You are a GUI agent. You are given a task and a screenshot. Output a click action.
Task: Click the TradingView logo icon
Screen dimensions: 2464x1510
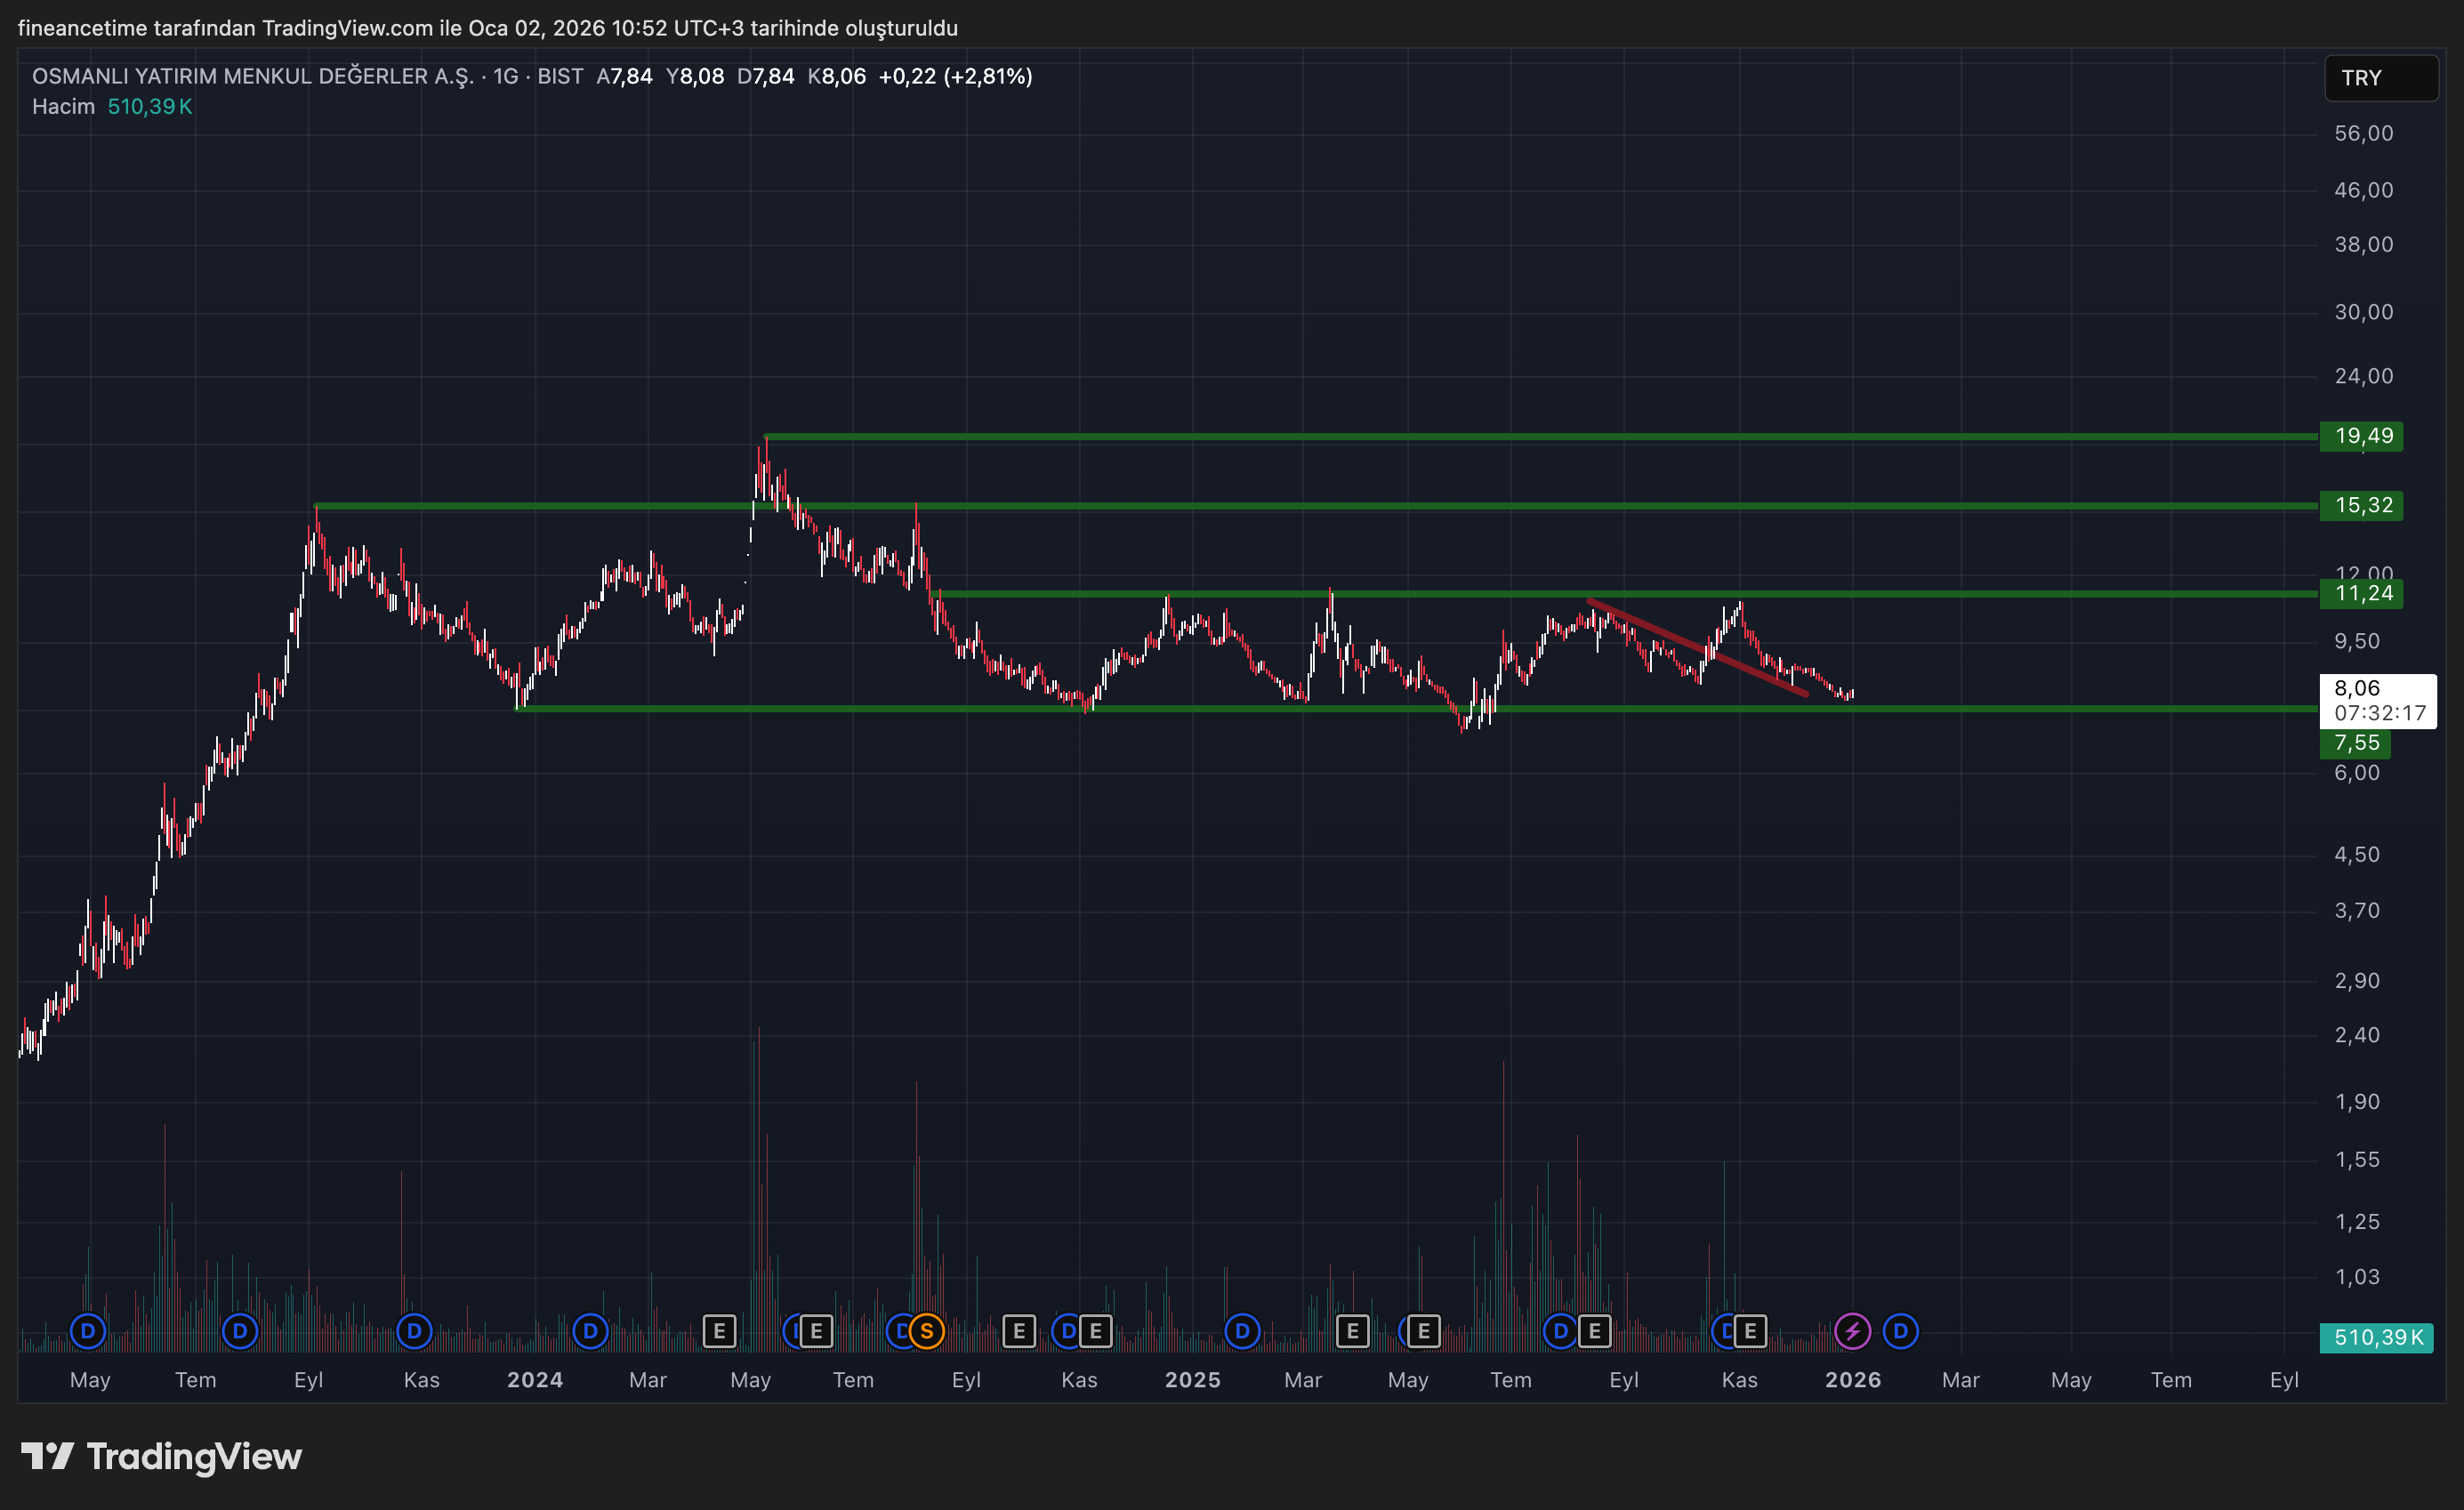click(x=47, y=1456)
